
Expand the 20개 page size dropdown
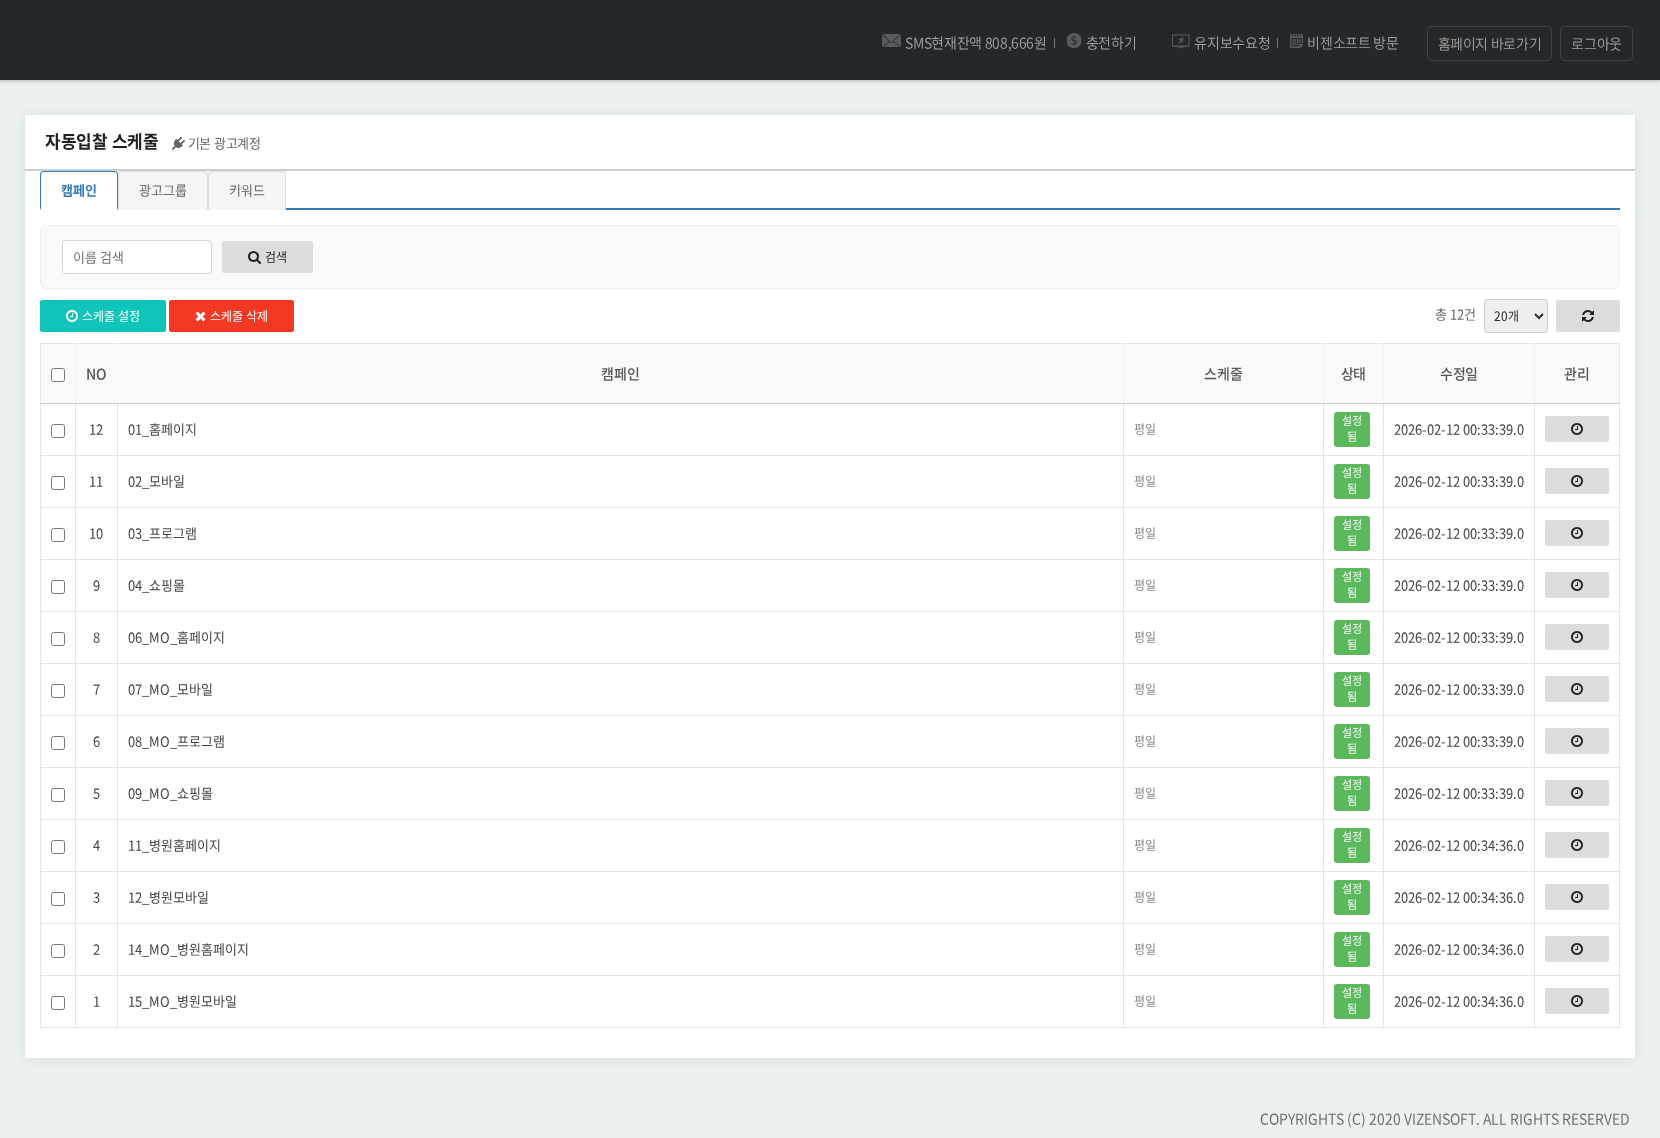tap(1515, 316)
